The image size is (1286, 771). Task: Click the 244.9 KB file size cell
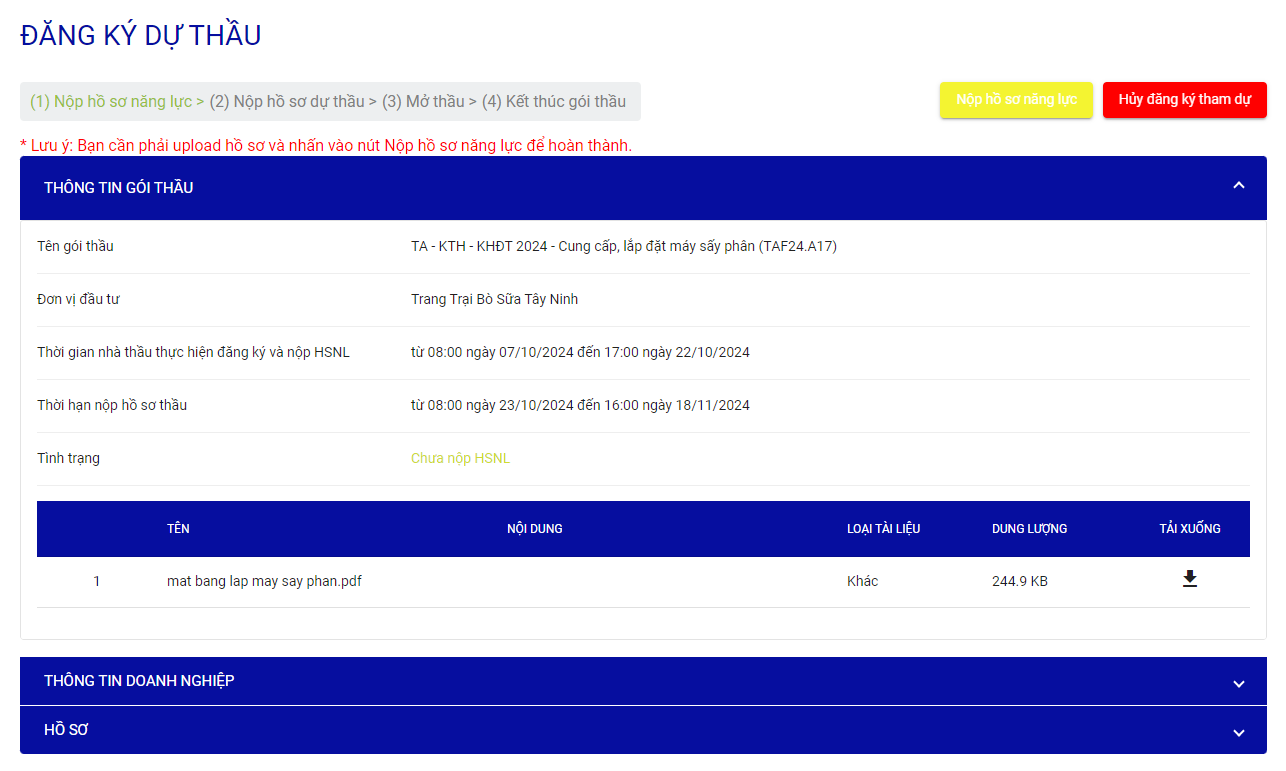click(x=1020, y=581)
